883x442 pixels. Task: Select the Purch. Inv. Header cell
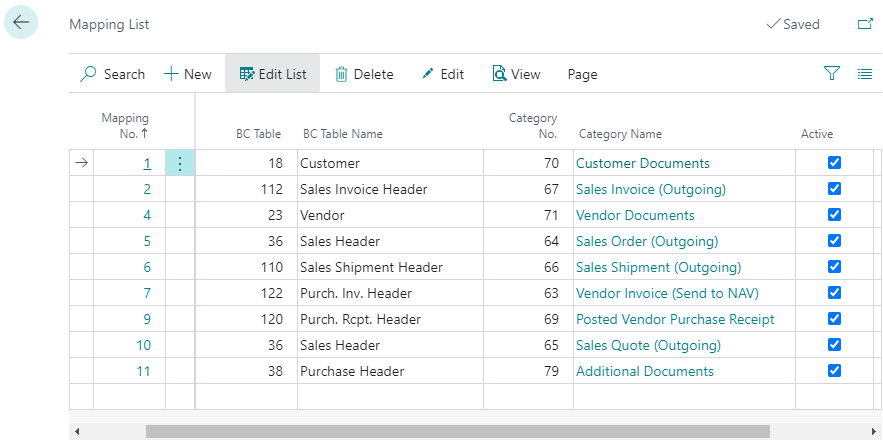[356, 293]
